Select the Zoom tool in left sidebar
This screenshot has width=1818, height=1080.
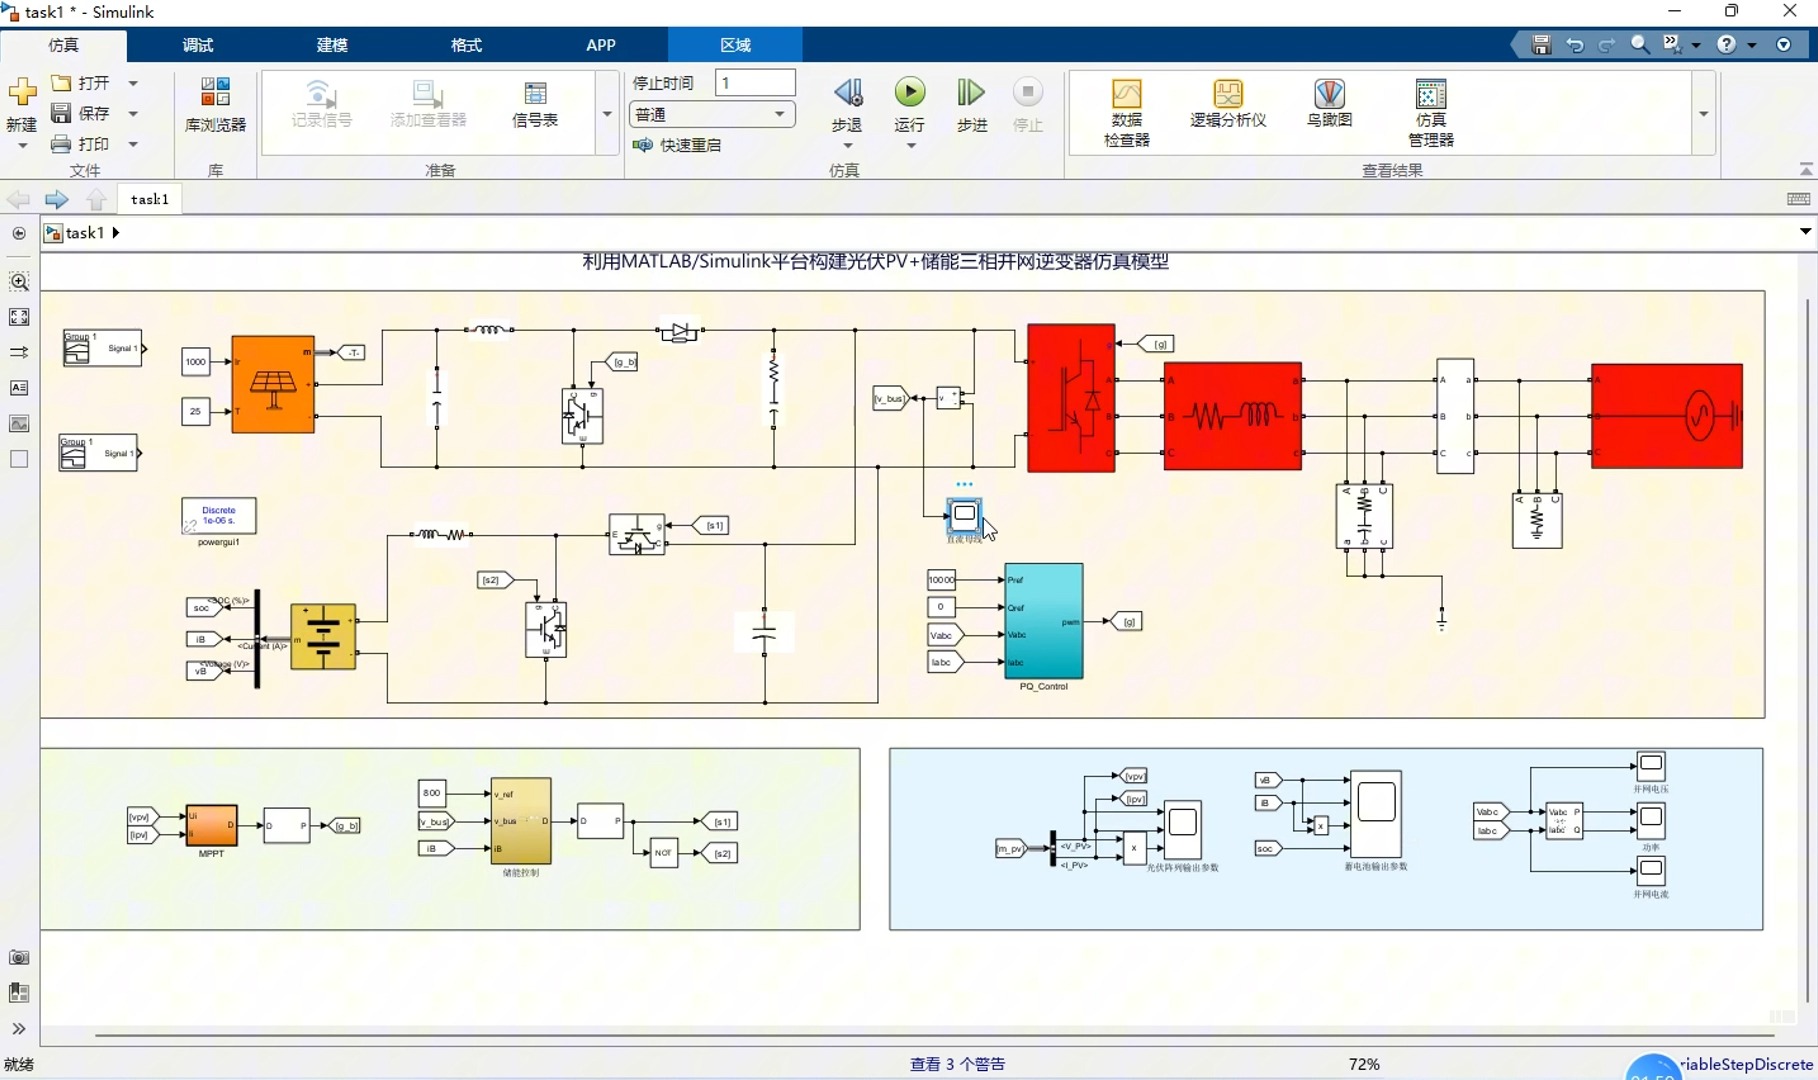click(x=19, y=282)
